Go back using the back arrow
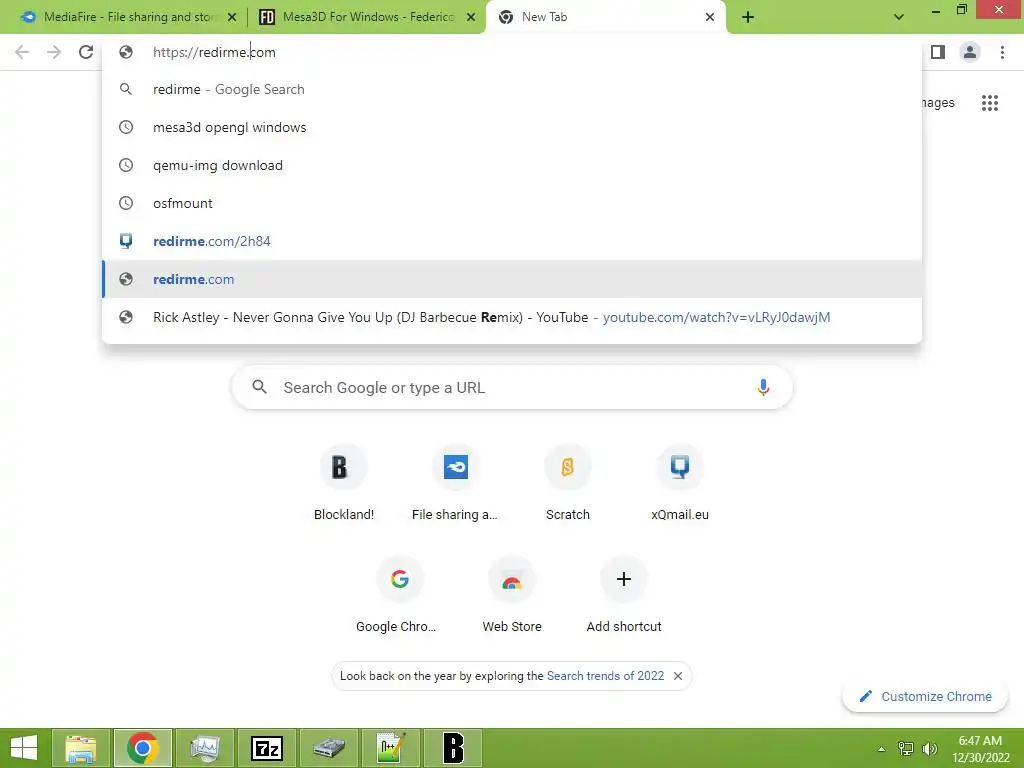This screenshot has width=1024, height=768. pyautogui.click(x=22, y=52)
